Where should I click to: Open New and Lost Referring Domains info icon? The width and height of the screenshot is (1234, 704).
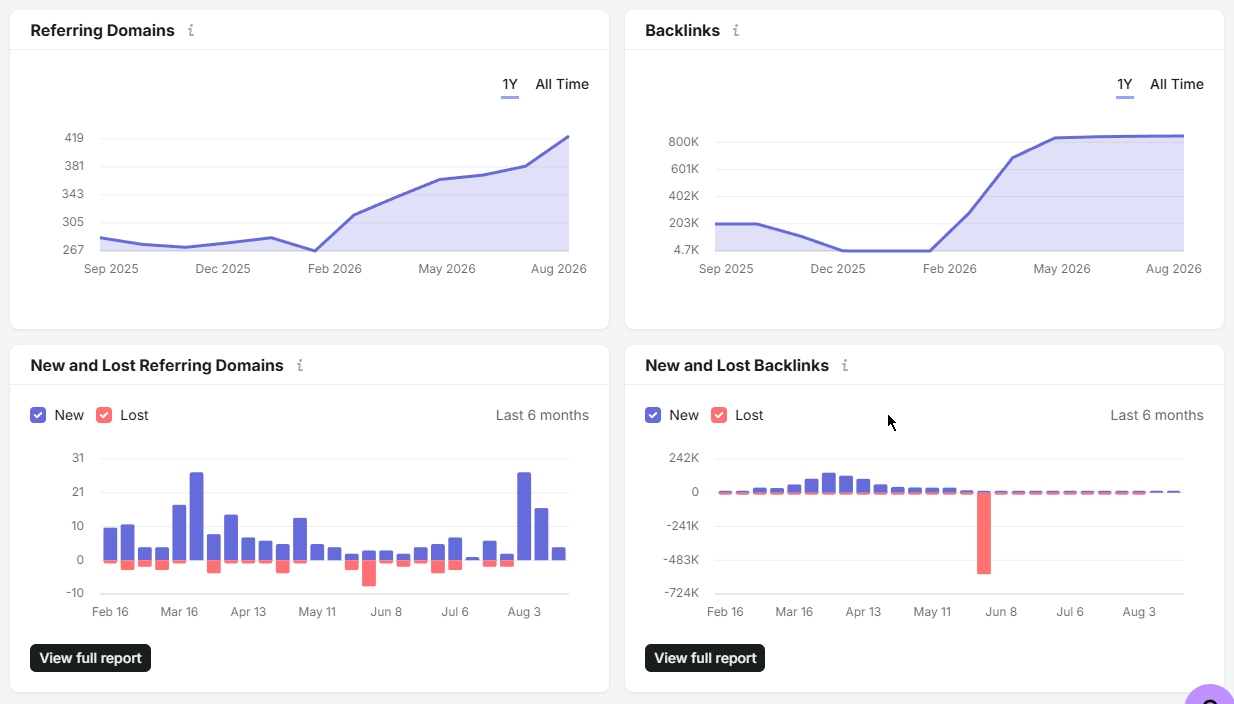coord(300,365)
